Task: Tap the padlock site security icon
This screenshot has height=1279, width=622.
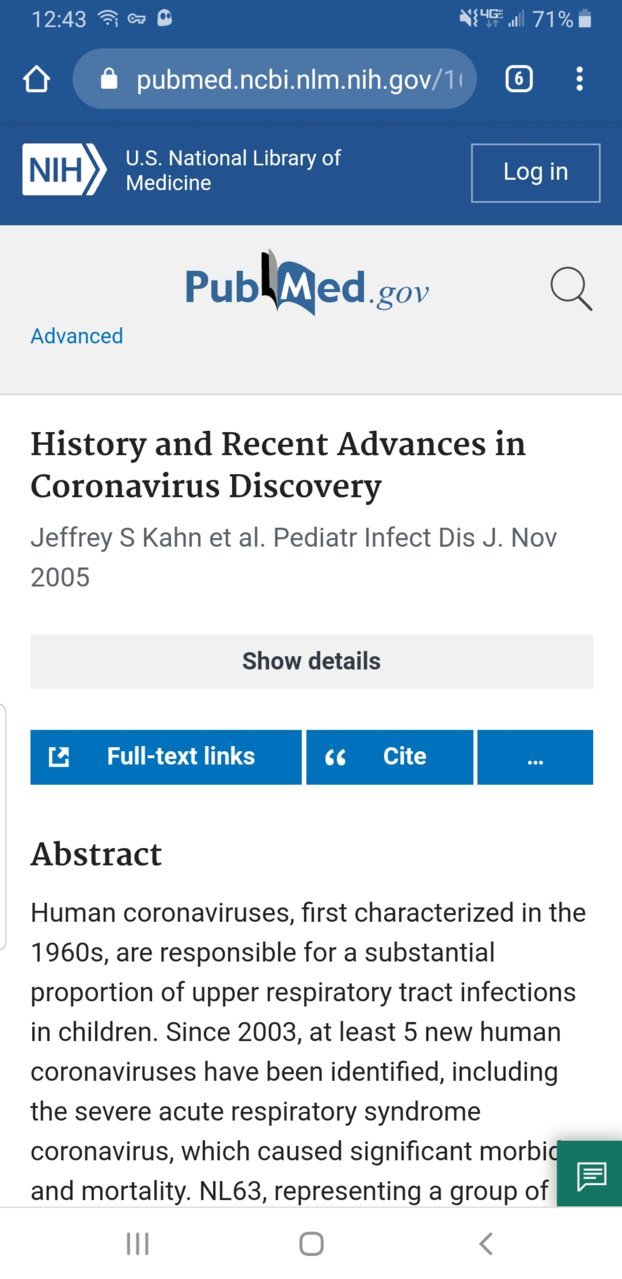Action: point(110,79)
